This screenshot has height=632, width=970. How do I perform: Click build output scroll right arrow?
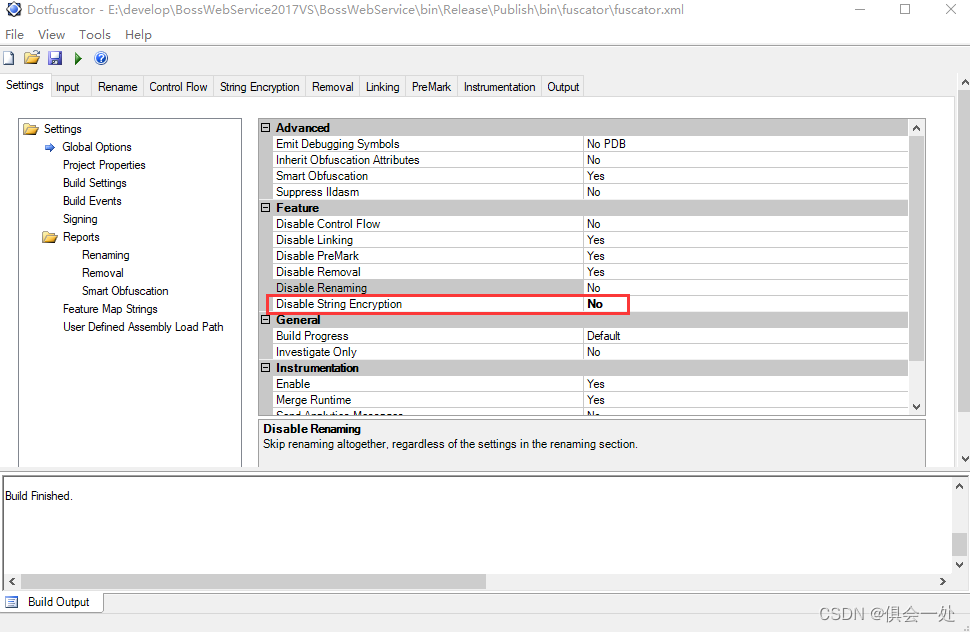(x=942, y=581)
